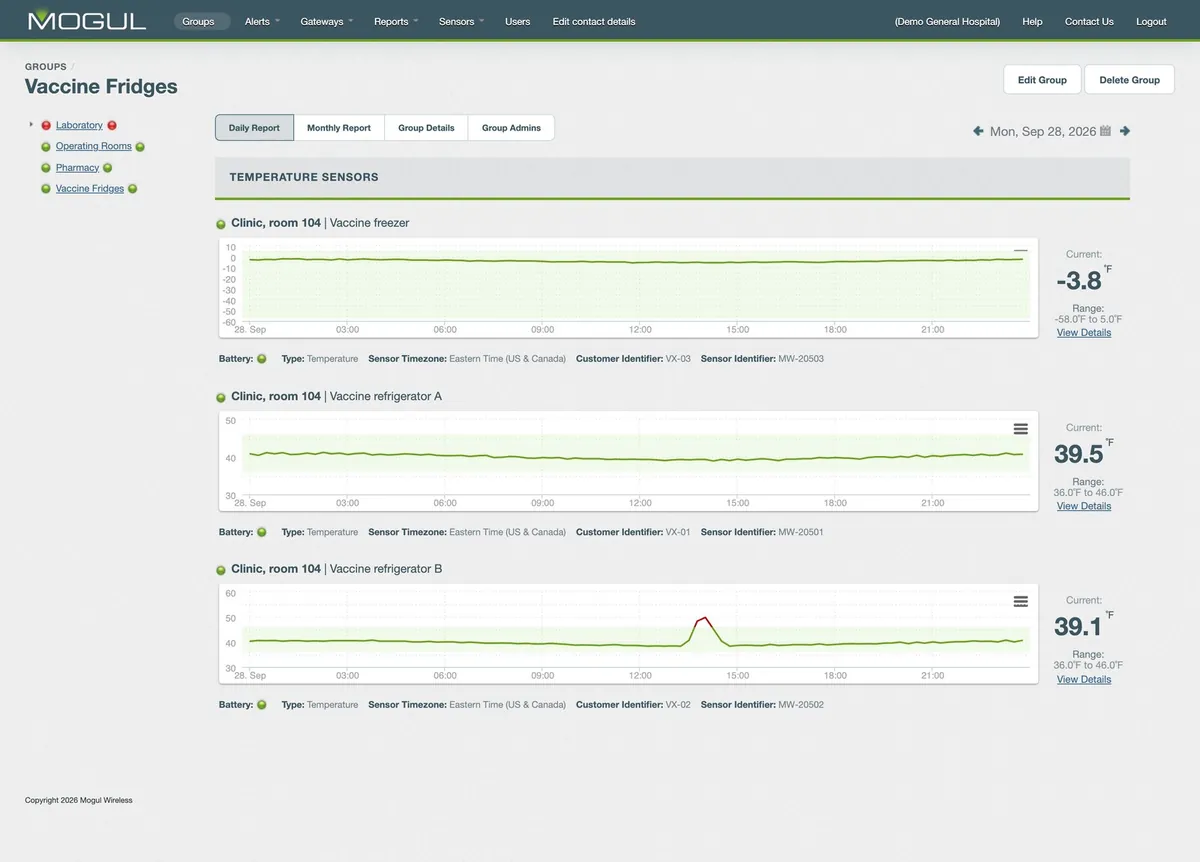Screen dimensions: 1200x862
Task: Go to next day arrow
Action: point(1125,131)
